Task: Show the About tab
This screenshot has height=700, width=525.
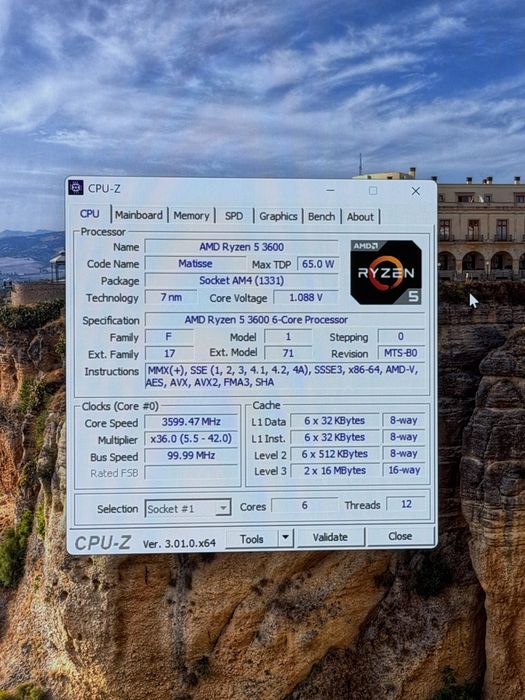Action: [x=360, y=217]
